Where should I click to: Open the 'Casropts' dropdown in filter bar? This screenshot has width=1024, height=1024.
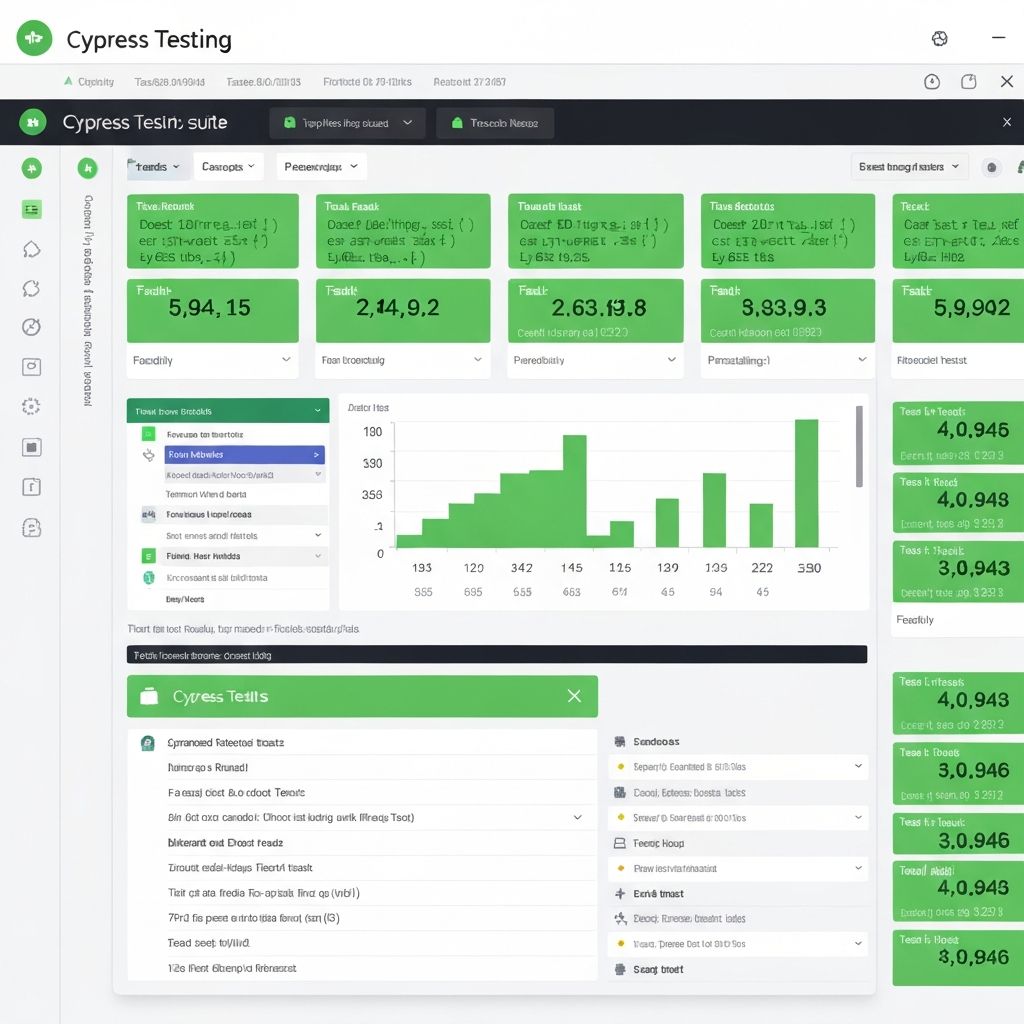[x=228, y=167]
